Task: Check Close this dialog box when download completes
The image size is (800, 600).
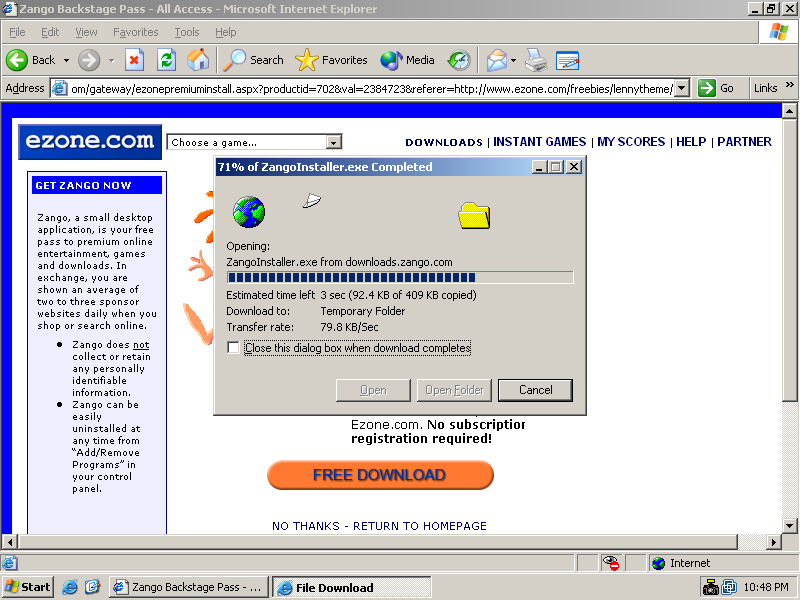Action: [233, 347]
